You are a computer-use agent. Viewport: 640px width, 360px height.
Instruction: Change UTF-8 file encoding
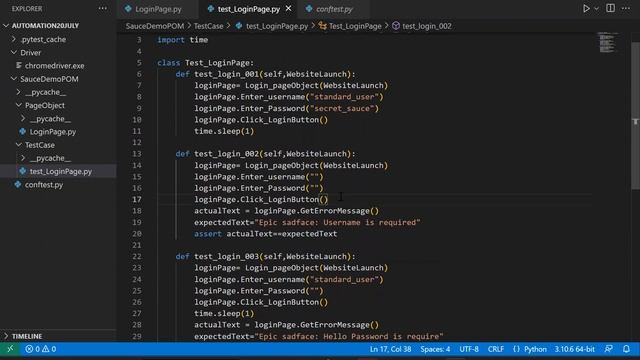click(x=469, y=349)
